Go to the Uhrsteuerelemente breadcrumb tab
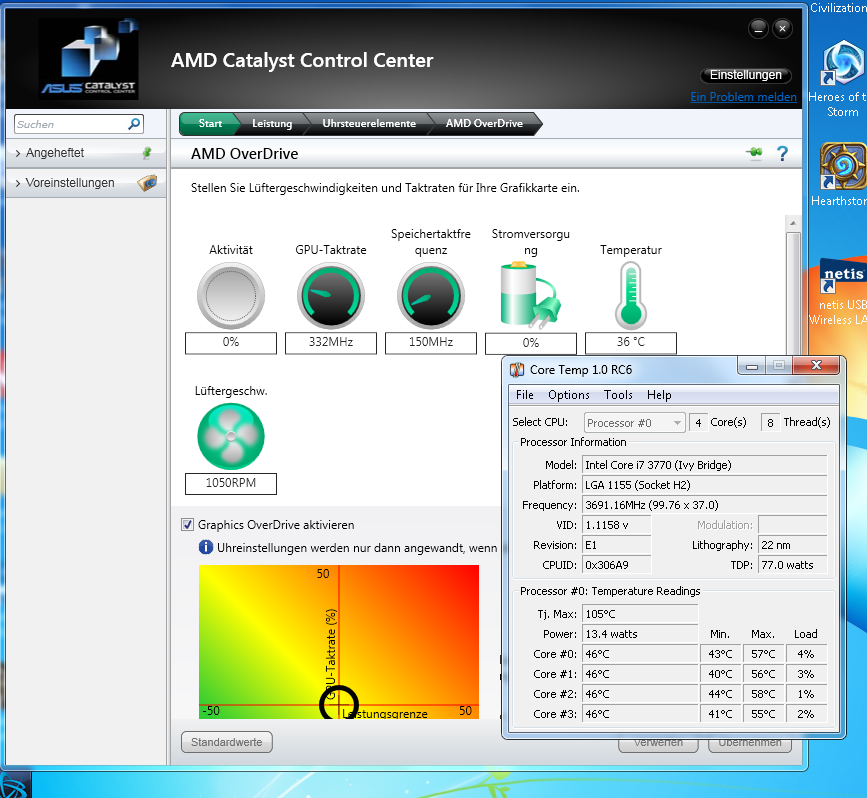This screenshot has width=867, height=798. point(369,123)
